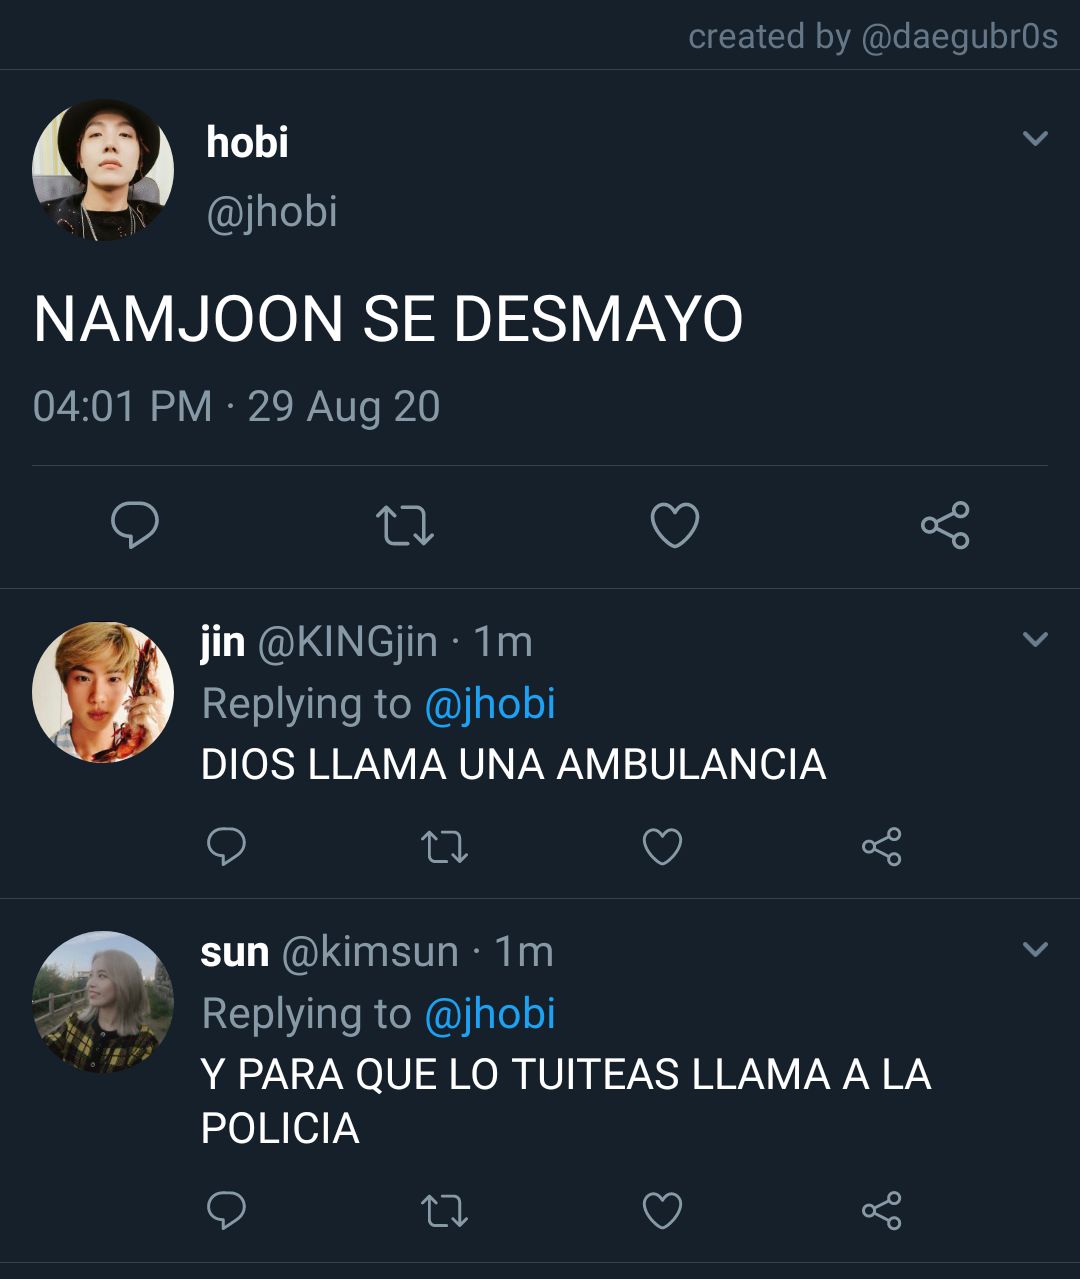Open sun's profile avatar

[103, 1002]
